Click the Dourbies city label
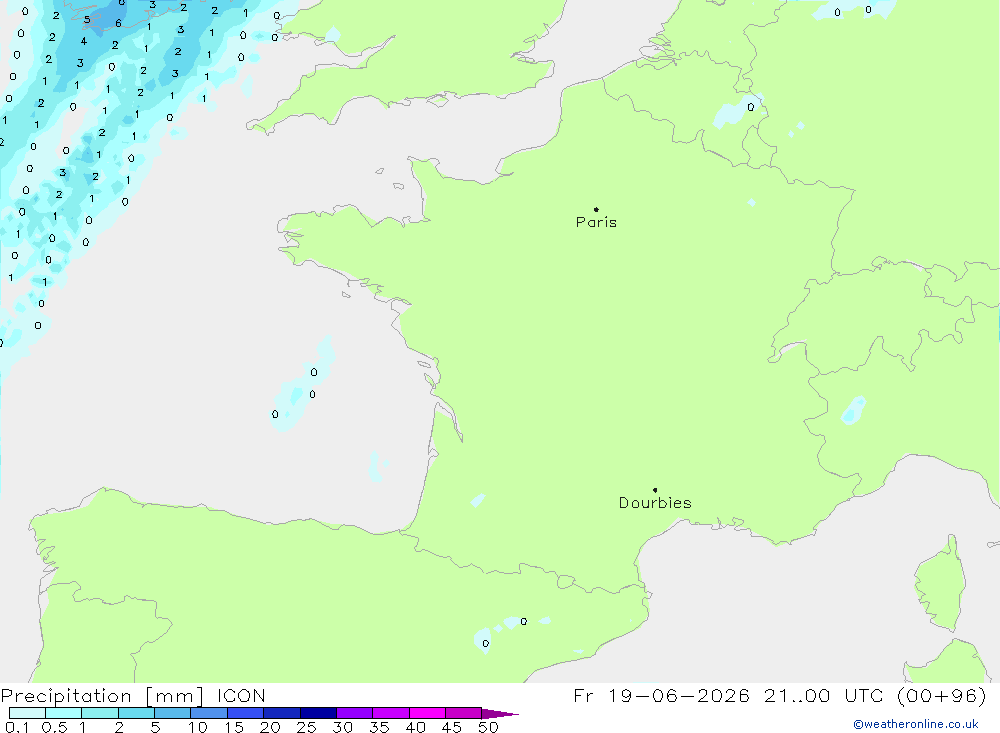 point(655,503)
